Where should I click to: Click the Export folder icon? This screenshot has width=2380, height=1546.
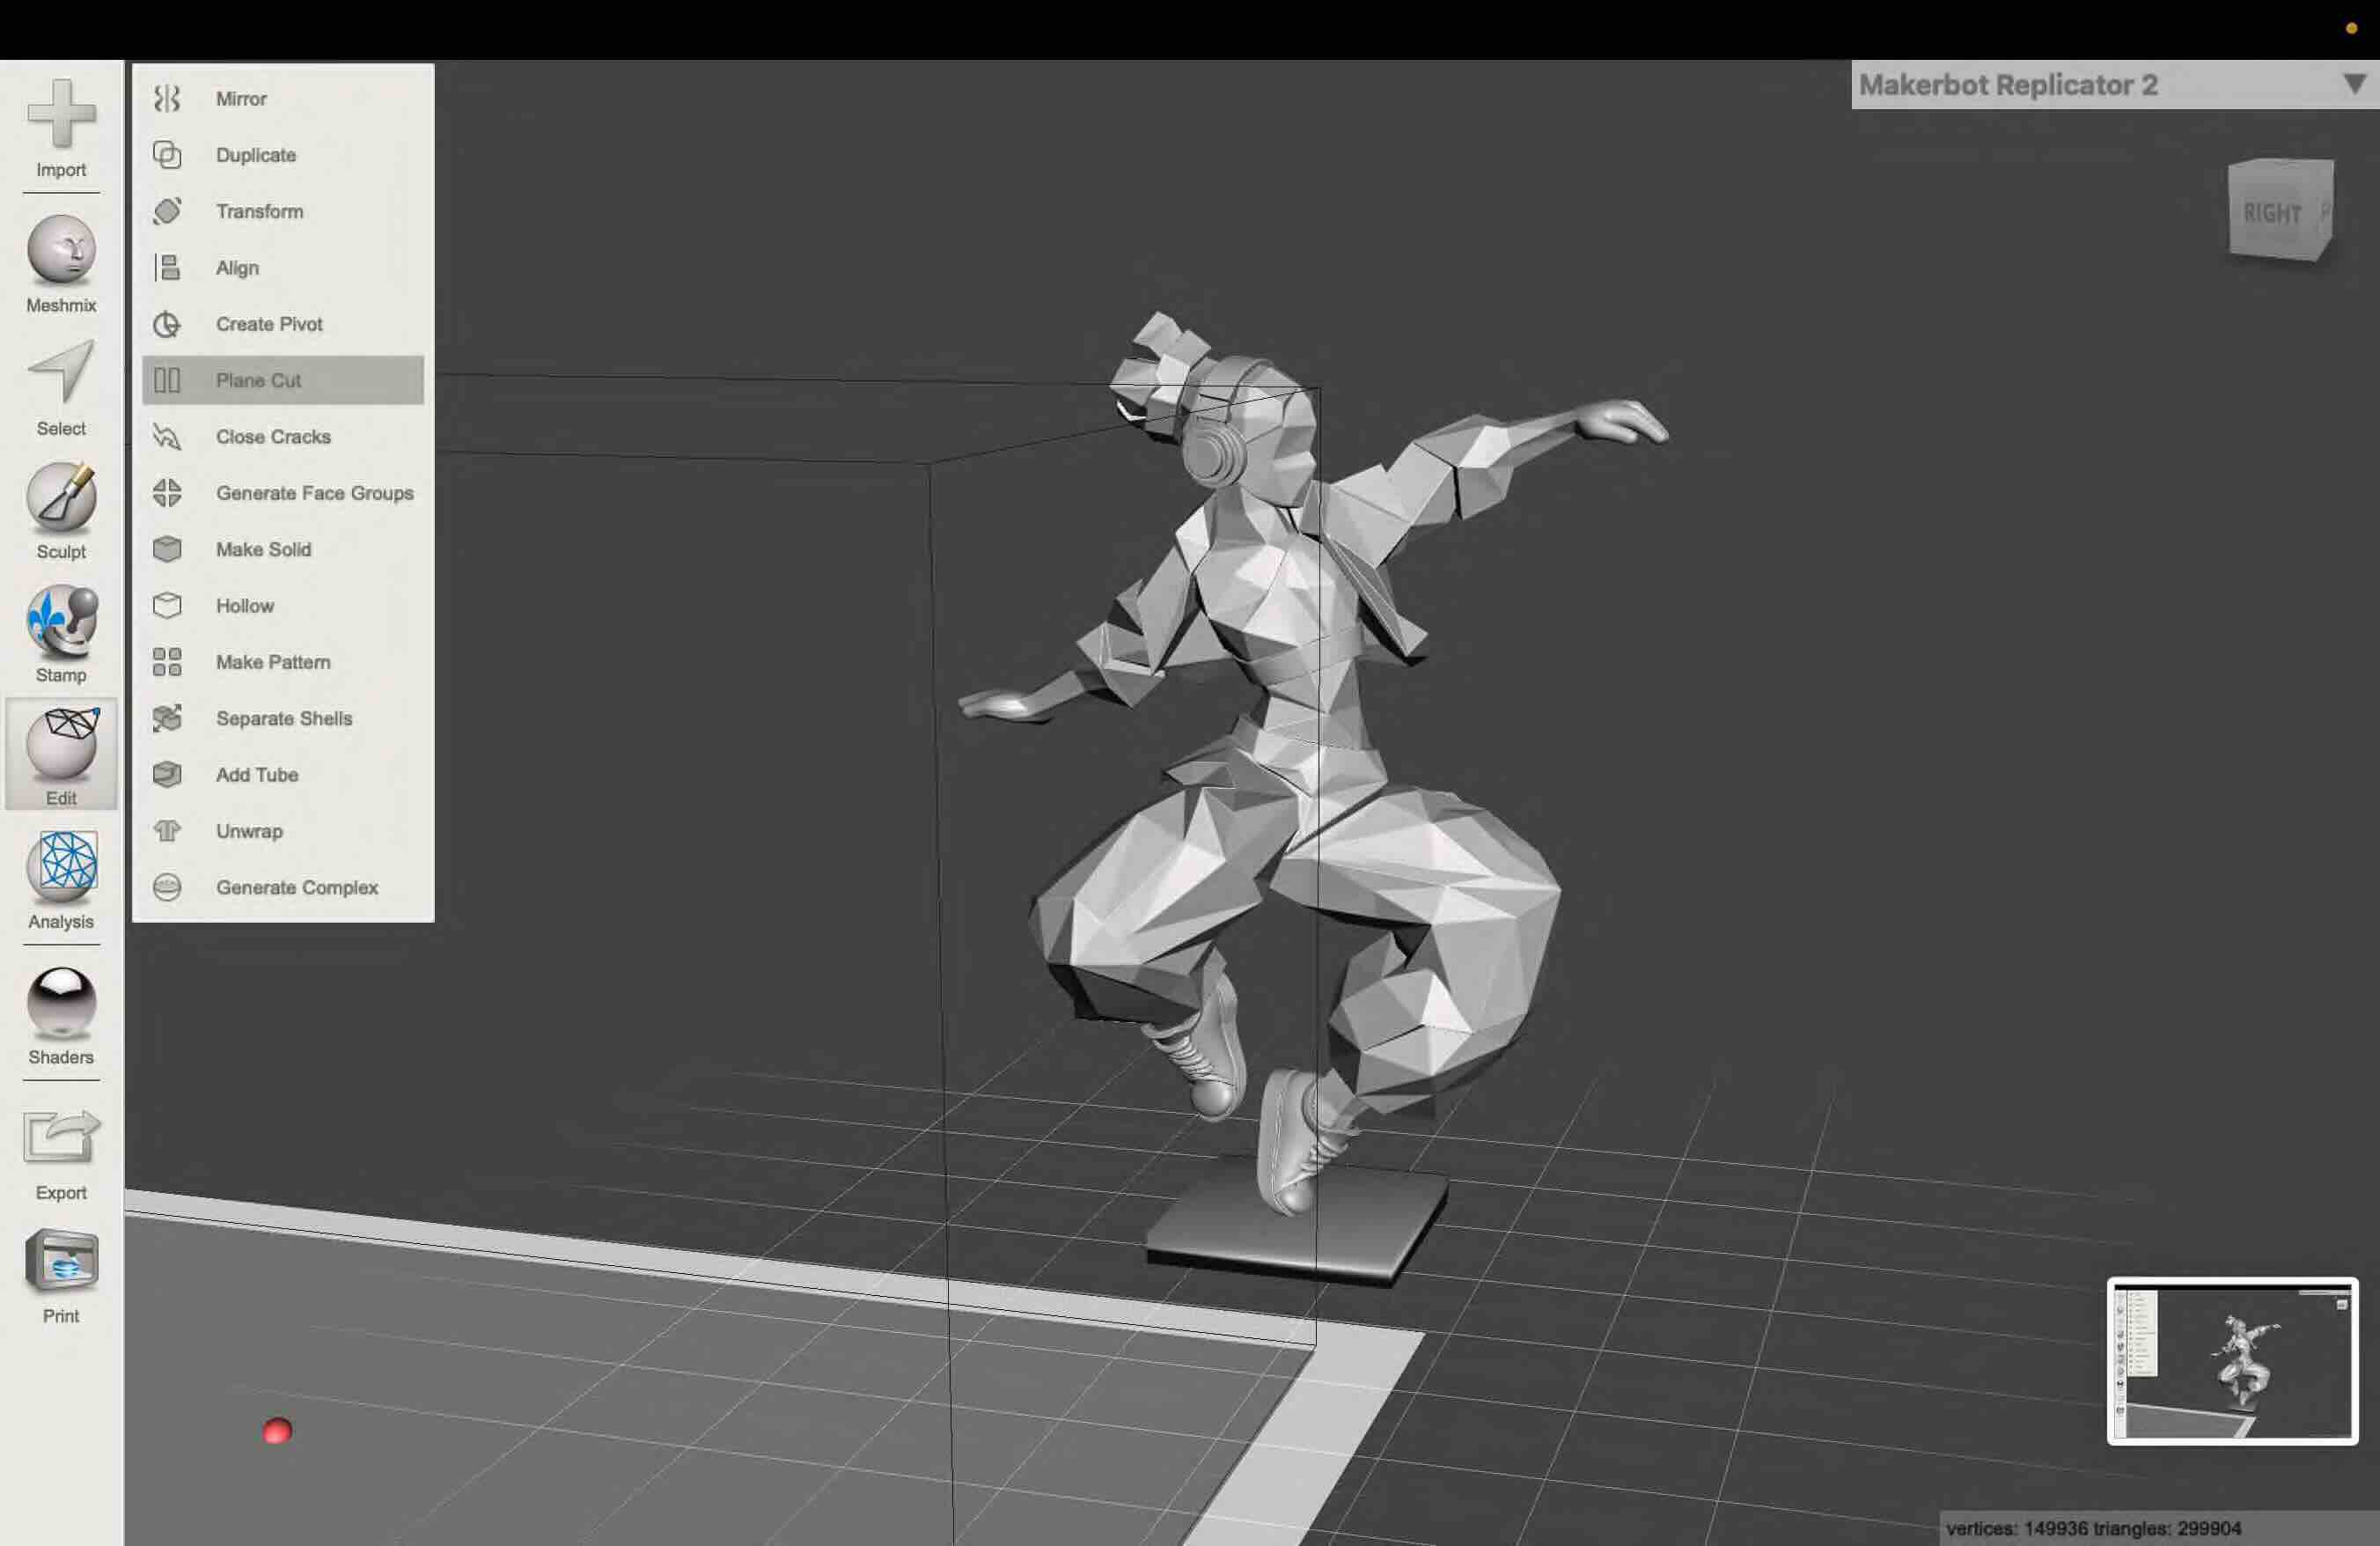61,1138
